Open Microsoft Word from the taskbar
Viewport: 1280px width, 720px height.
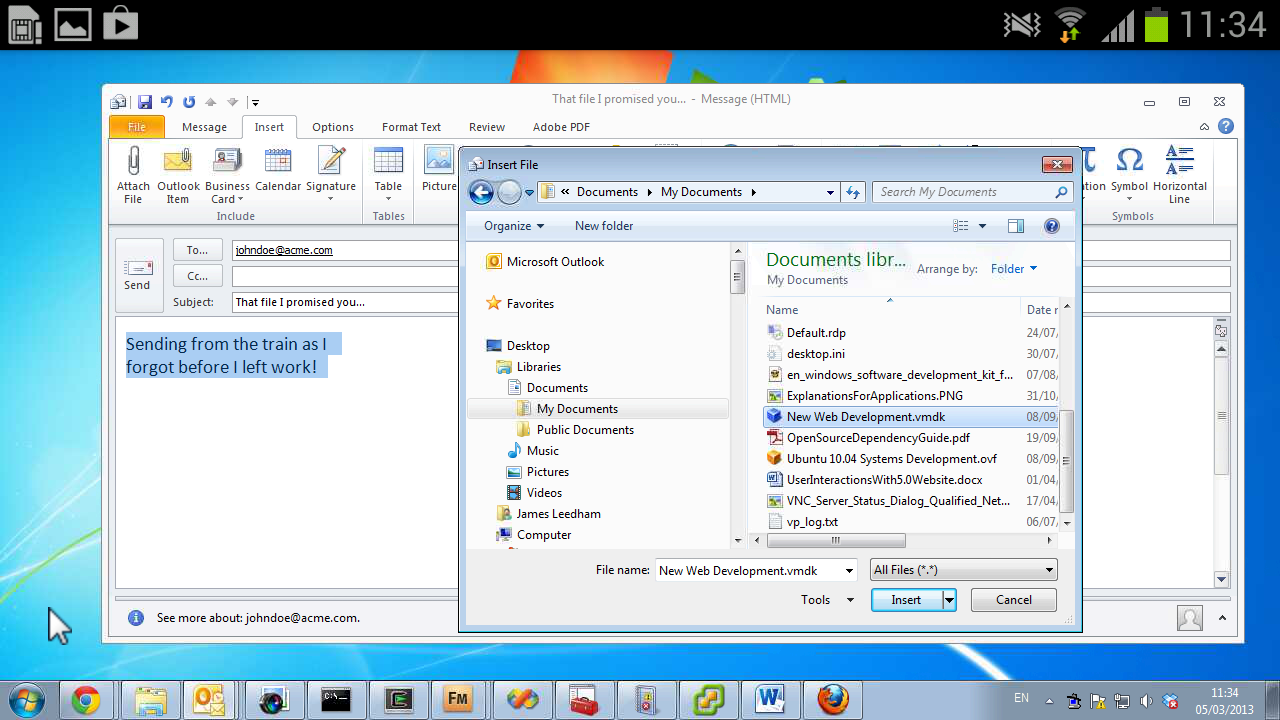[x=770, y=700]
